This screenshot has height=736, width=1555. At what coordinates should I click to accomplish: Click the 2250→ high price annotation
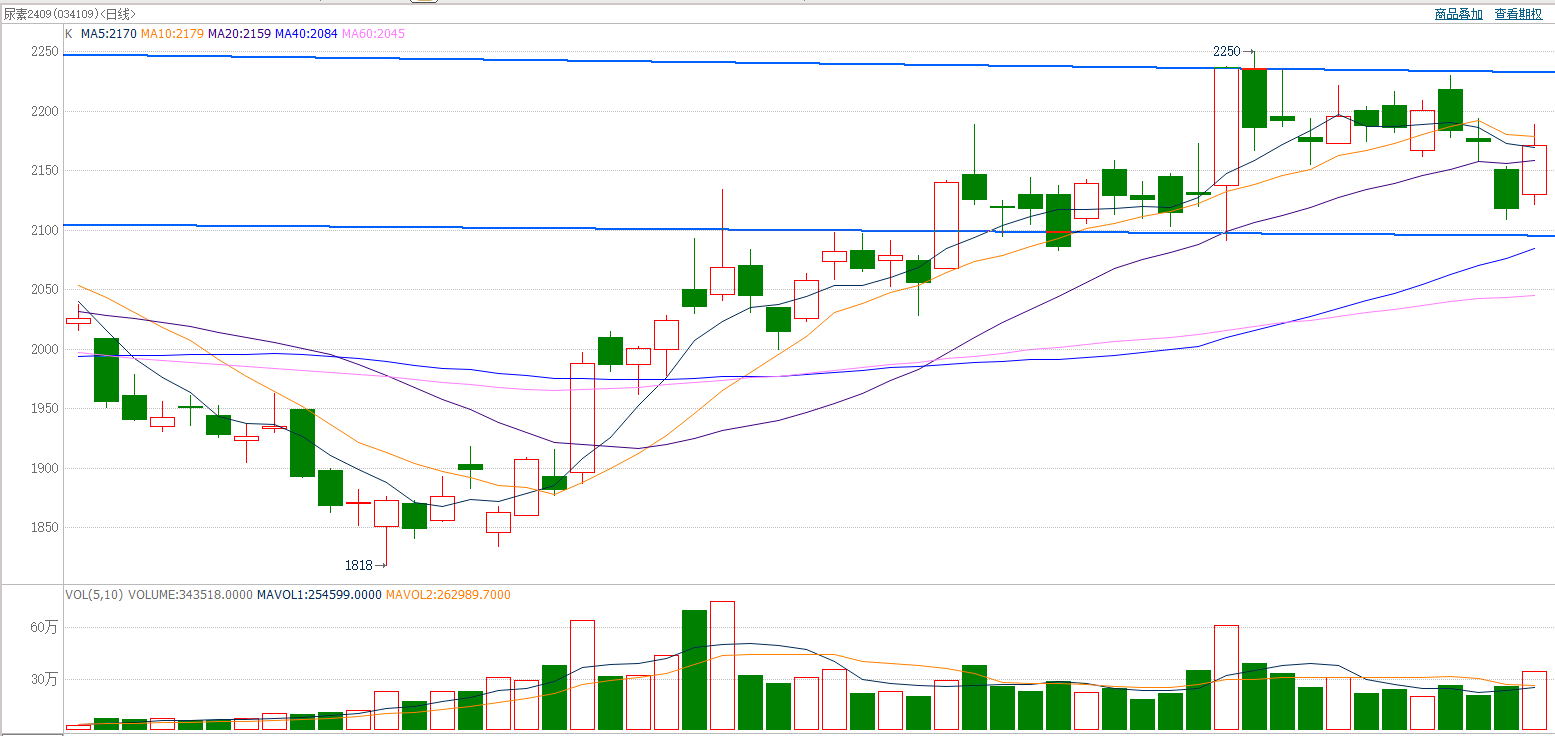pos(1232,51)
